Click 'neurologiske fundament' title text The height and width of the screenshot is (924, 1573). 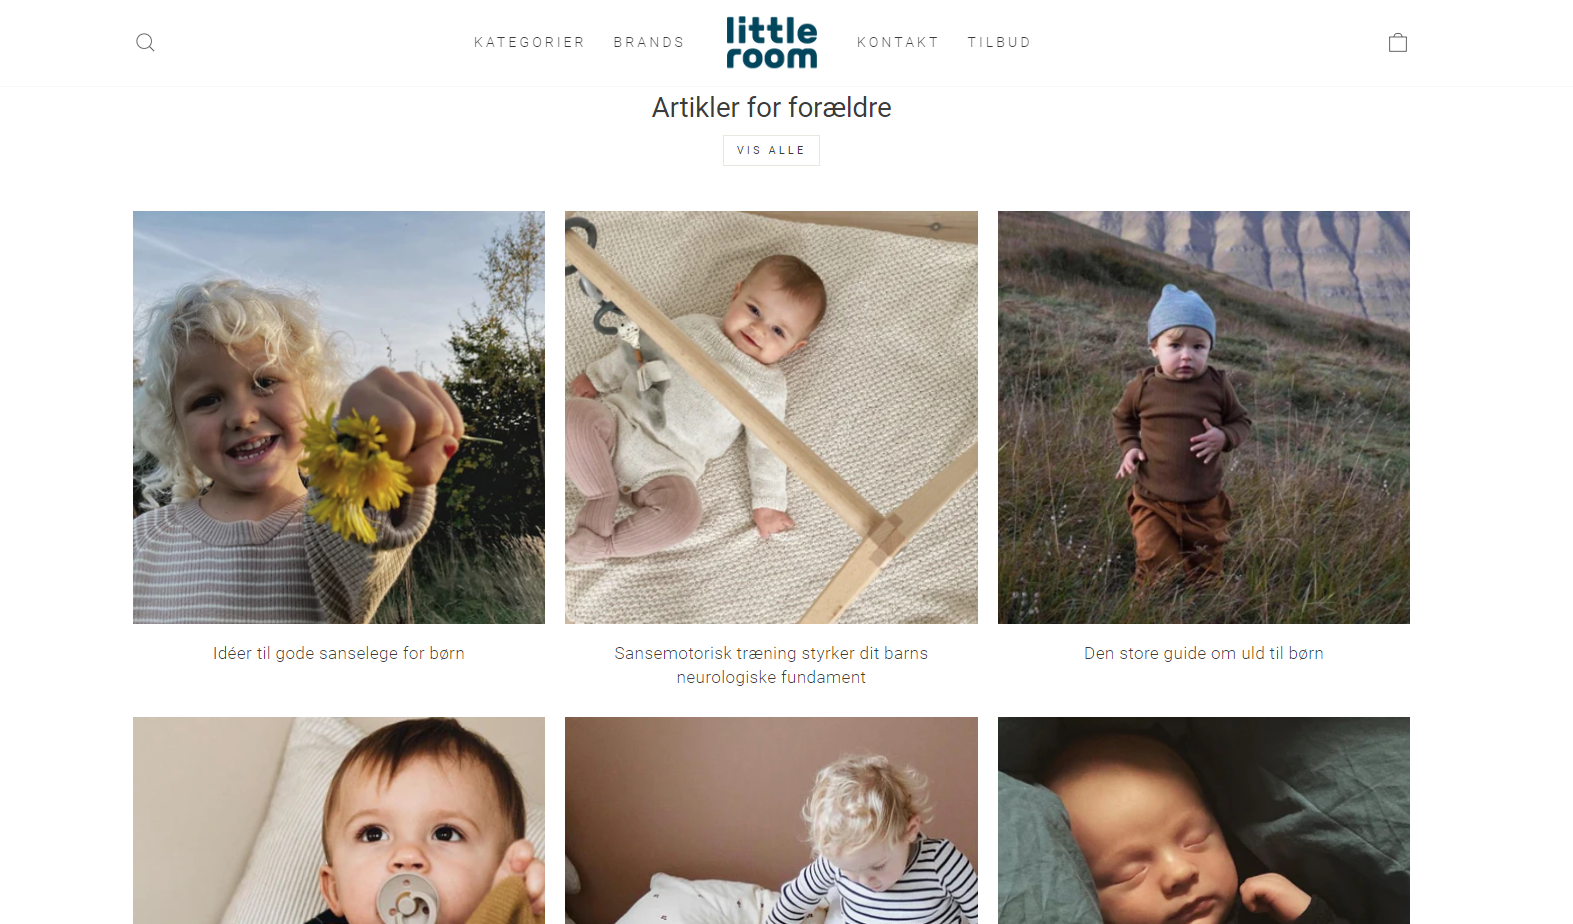click(771, 677)
